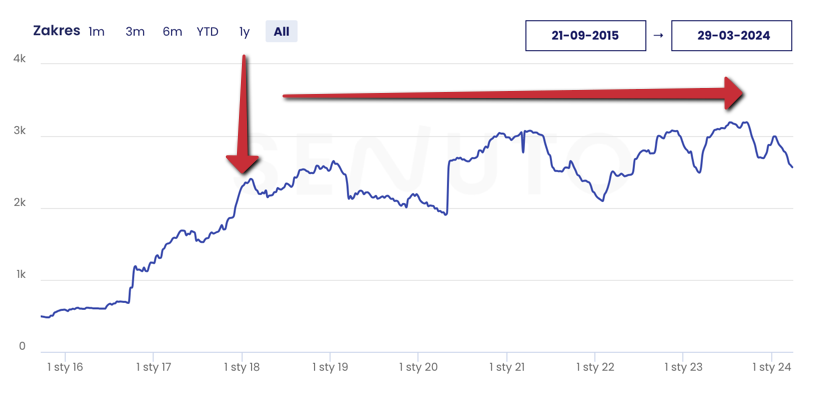This screenshot has width=821, height=393.
Task: Switch range to YTD
Action: [207, 32]
